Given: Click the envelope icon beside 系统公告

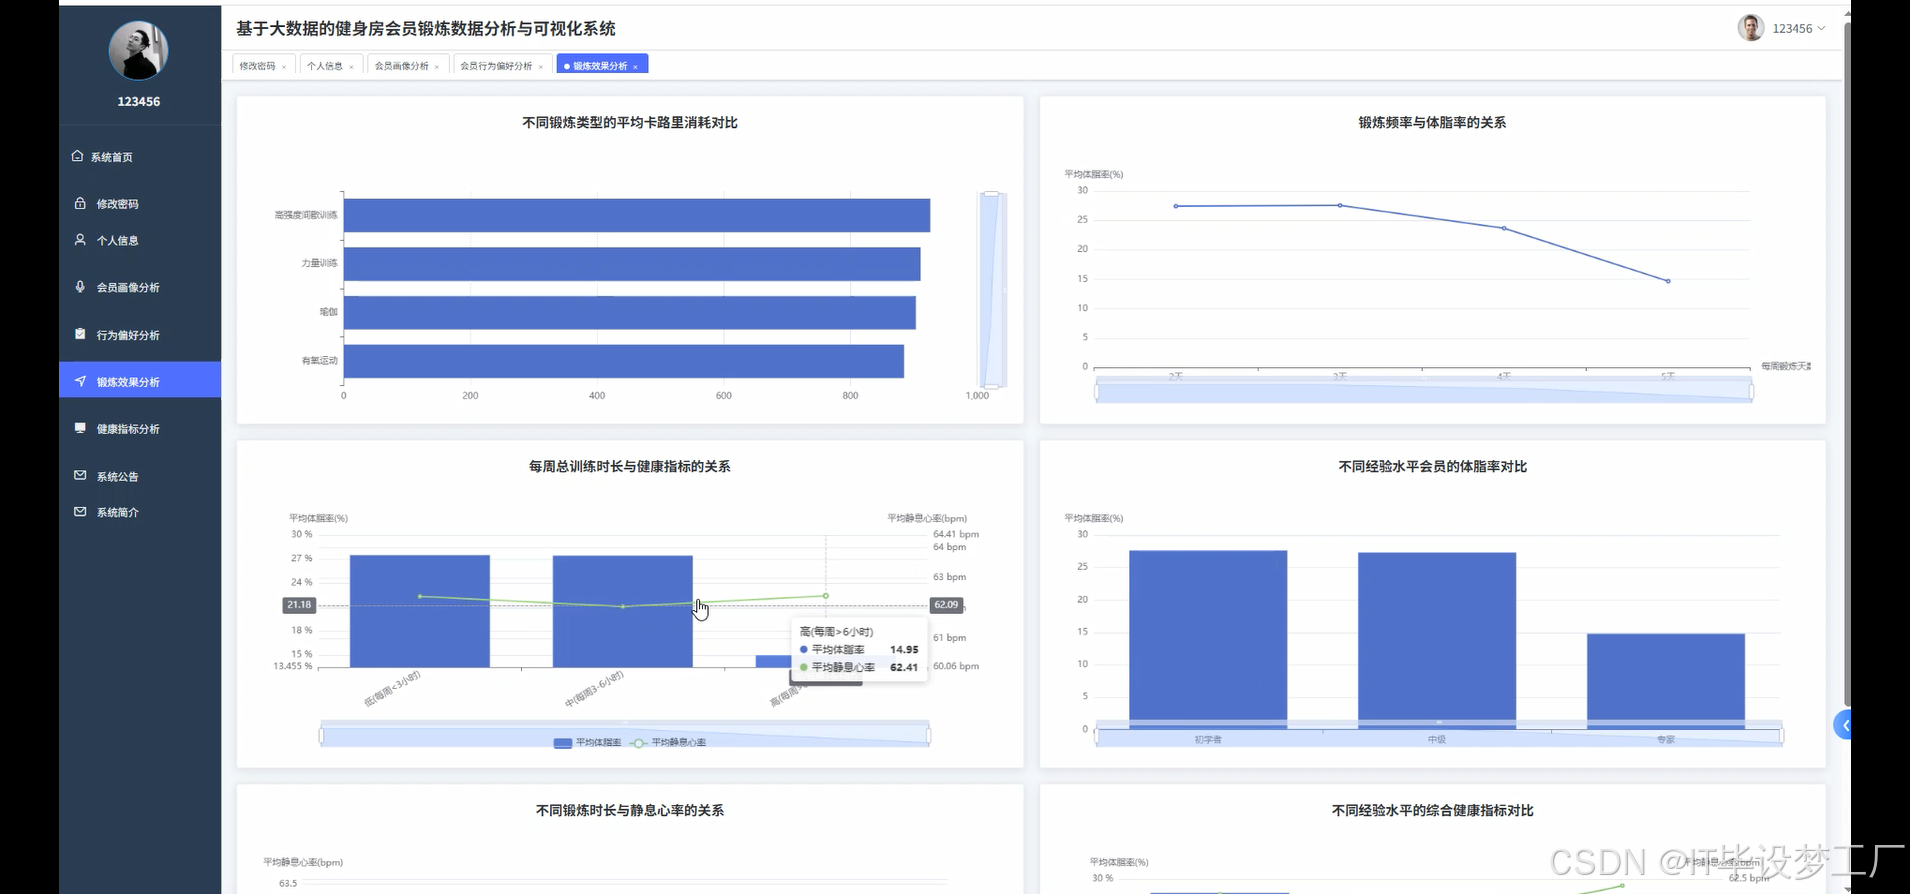Looking at the screenshot, I should click(80, 475).
